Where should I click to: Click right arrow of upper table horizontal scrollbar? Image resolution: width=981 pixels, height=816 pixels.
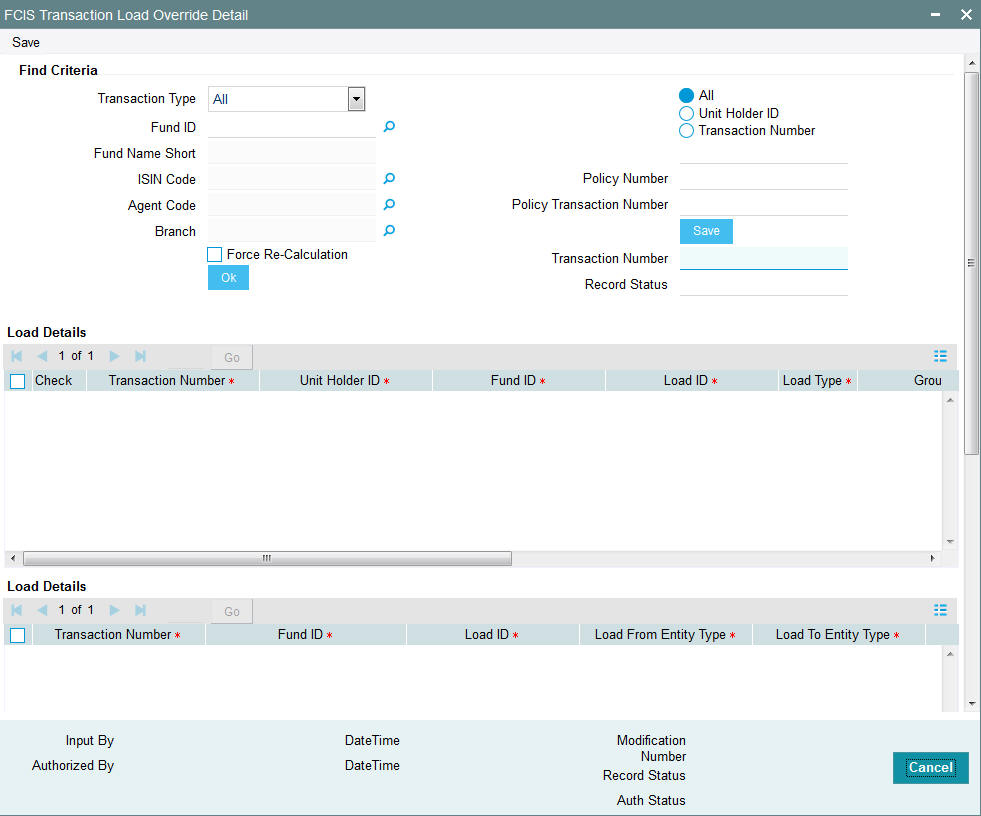tap(932, 558)
